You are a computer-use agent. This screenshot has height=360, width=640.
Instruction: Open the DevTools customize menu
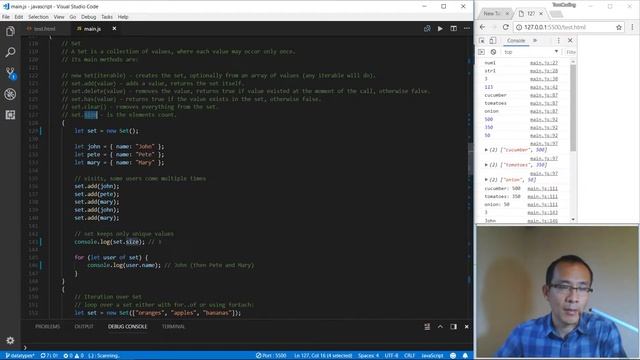coord(558,40)
